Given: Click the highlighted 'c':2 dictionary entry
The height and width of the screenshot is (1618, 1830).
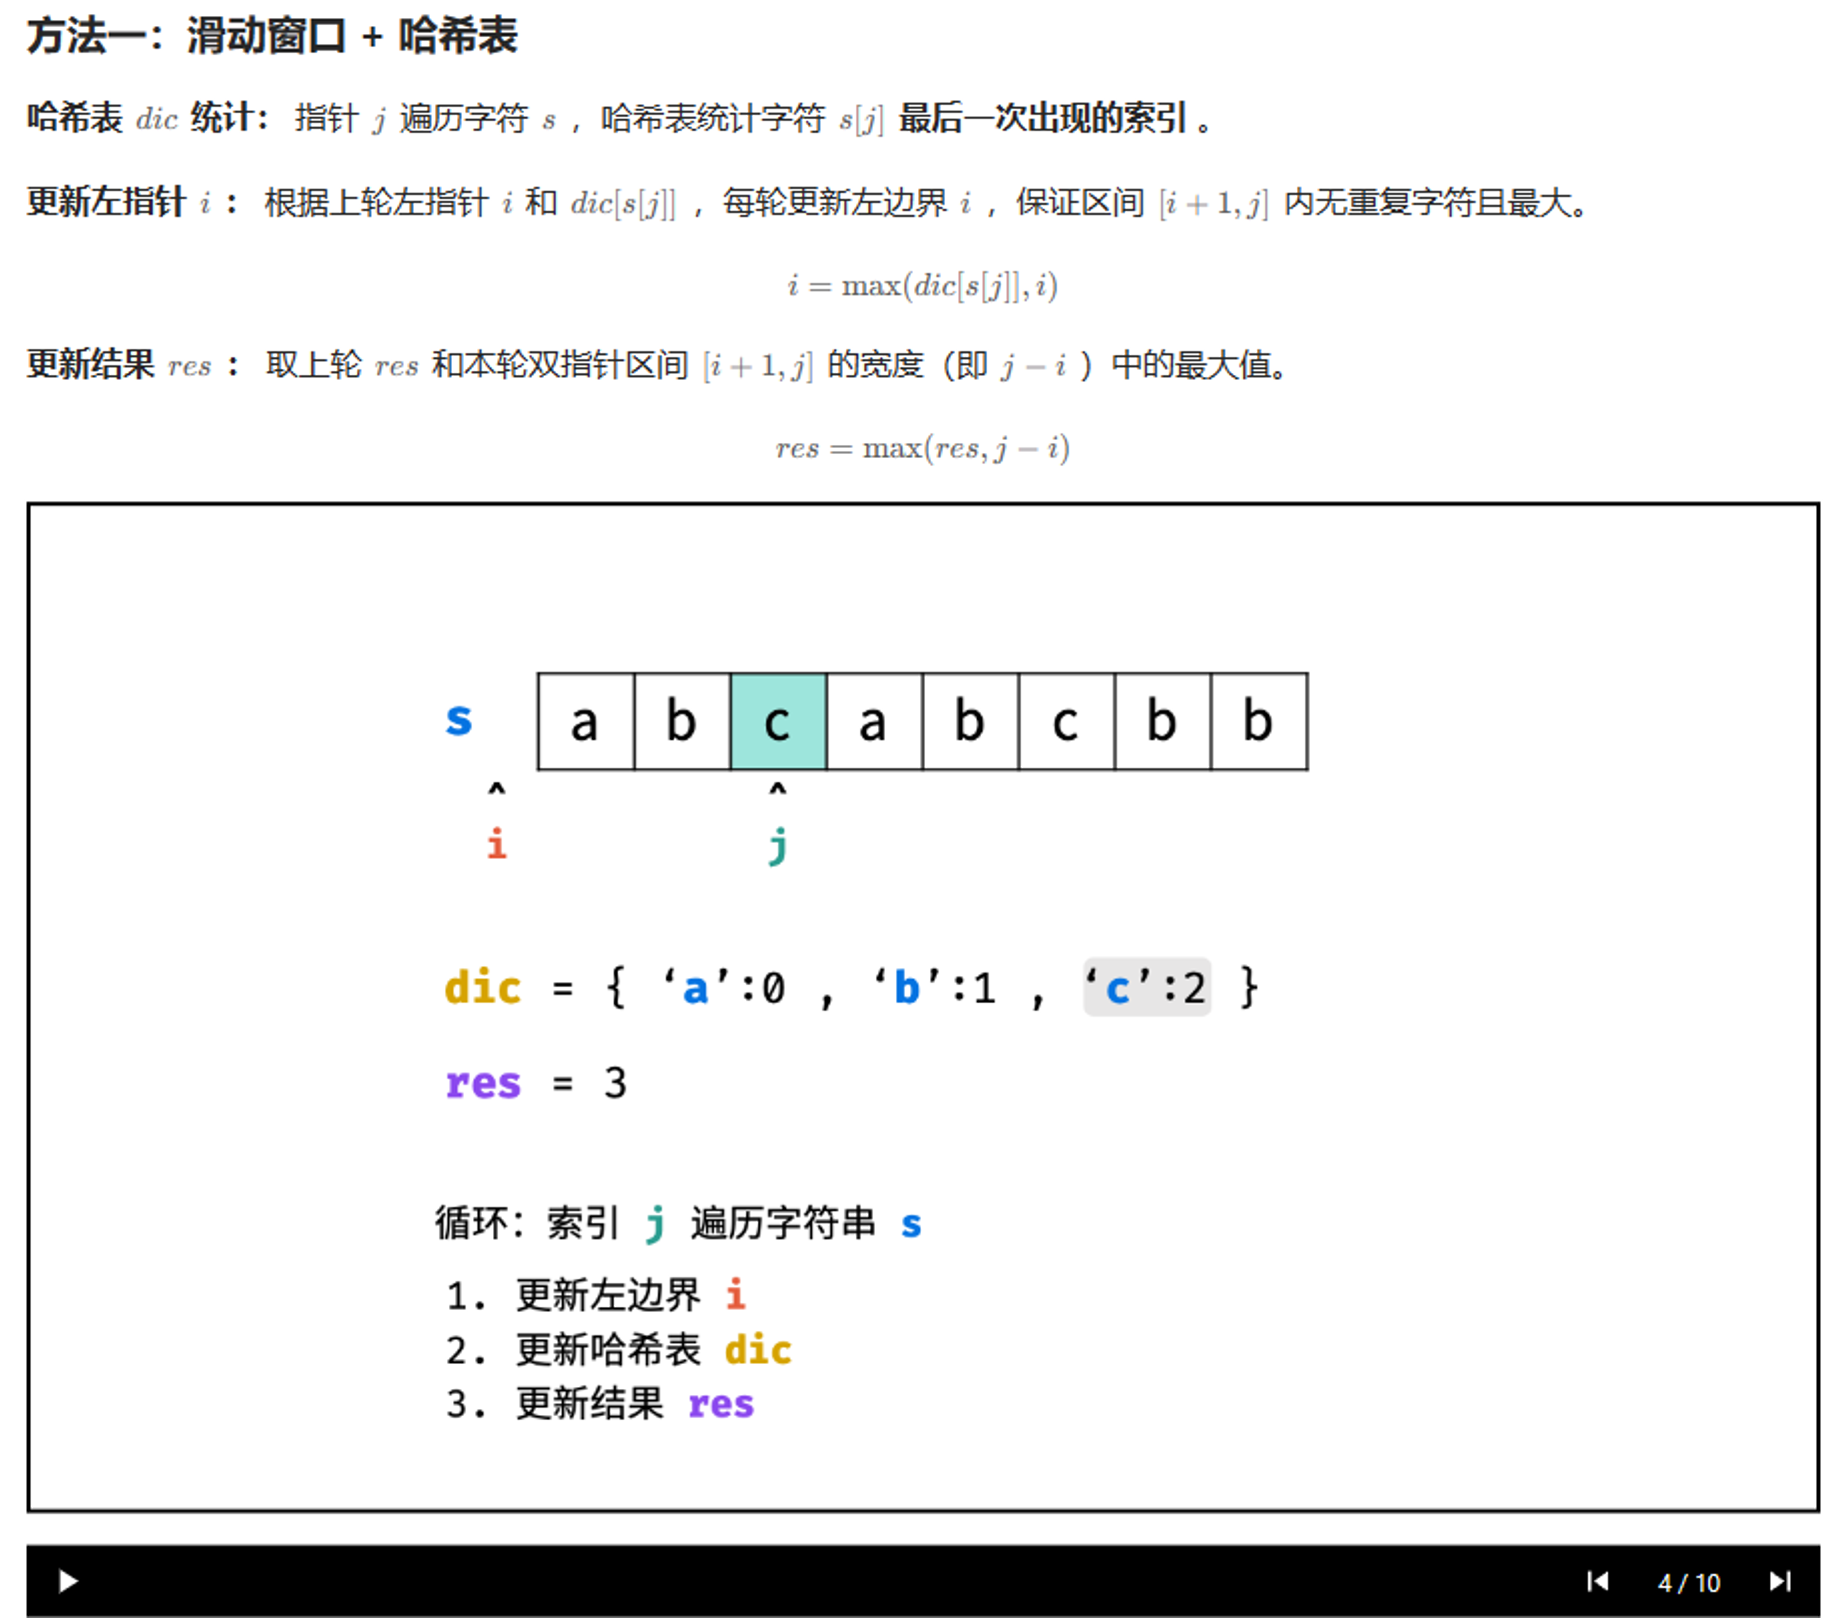Looking at the screenshot, I should [x=1146, y=988].
